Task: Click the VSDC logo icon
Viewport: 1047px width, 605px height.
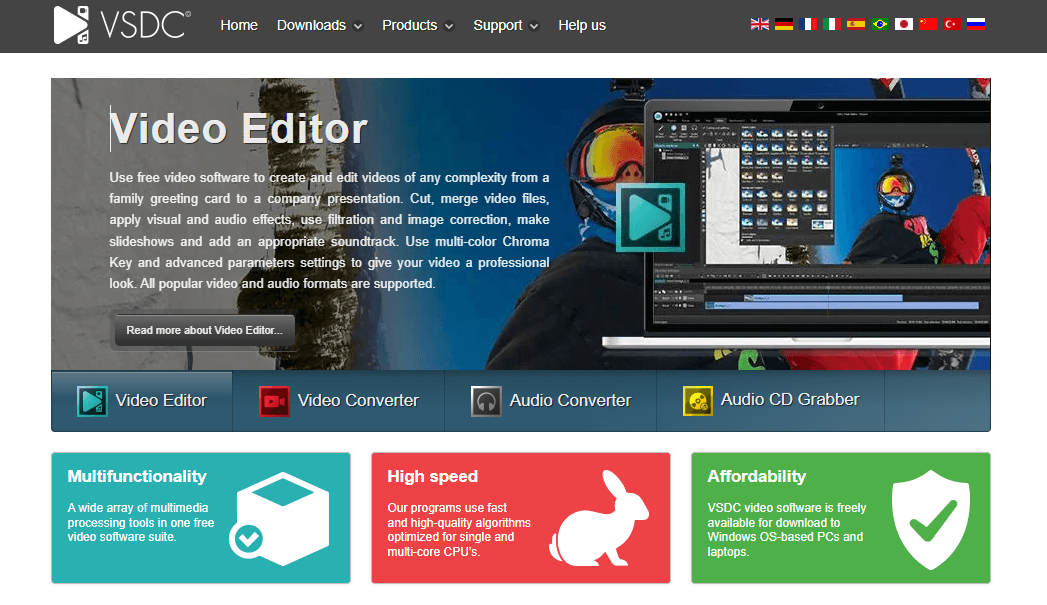Action: (x=71, y=25)
